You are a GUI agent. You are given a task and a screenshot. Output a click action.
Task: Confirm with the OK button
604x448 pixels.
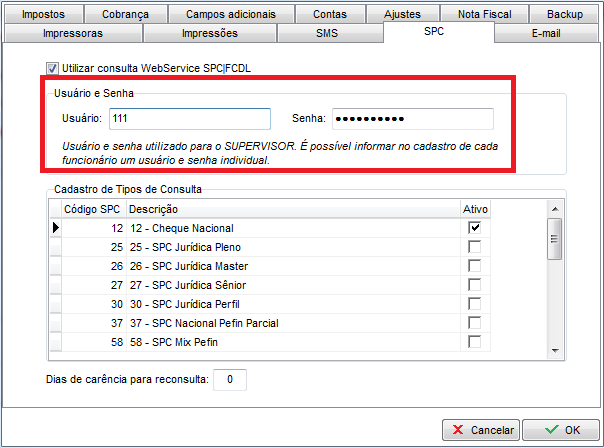point(562,429)
